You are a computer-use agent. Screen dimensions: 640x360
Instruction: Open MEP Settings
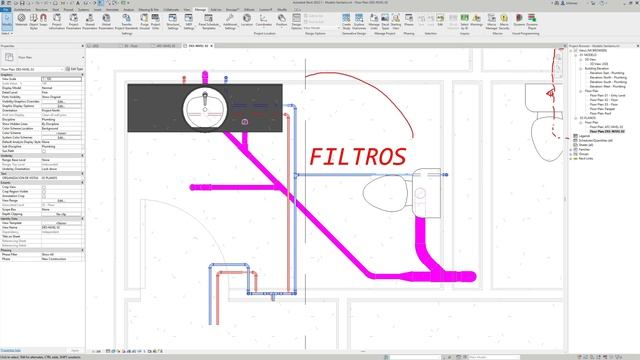click(x=189, y=21)
